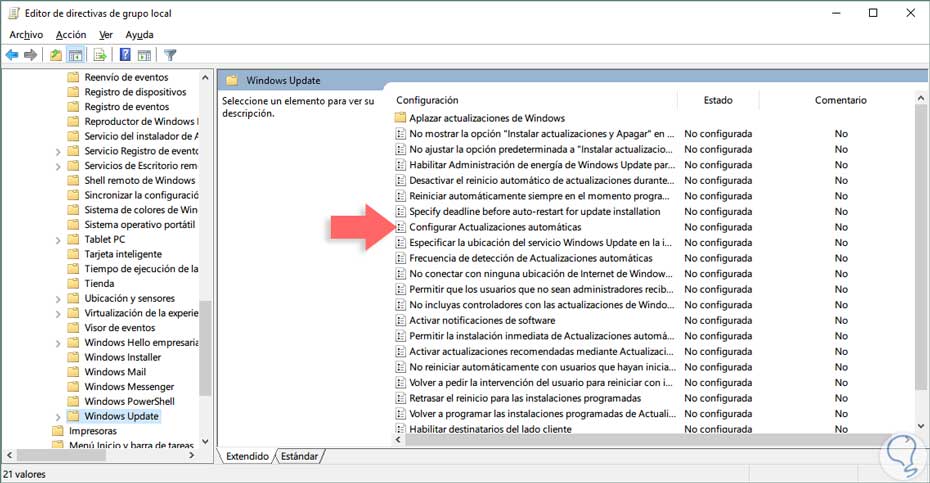Select No incluyas controladores policy
Viewport: 930px width, 483px height.
click(x=542, y=305)
